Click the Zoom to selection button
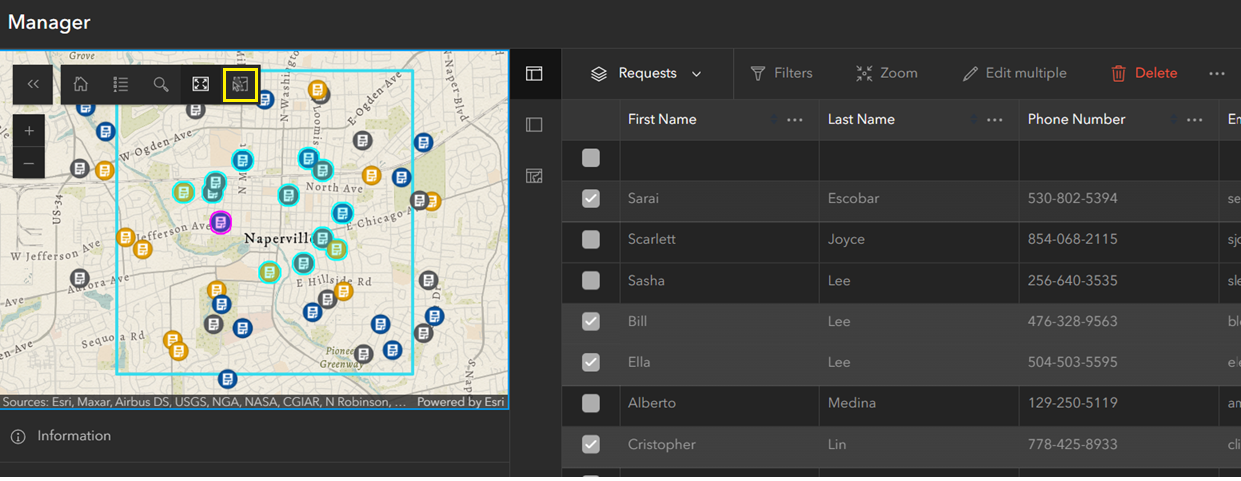 (887, 73)
